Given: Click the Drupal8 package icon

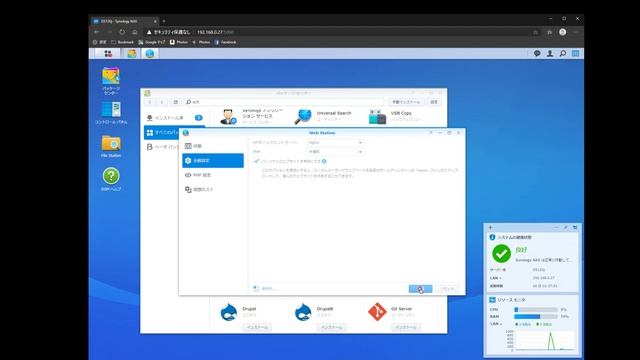Looking at the screenshot, I should tap(303, 312).
